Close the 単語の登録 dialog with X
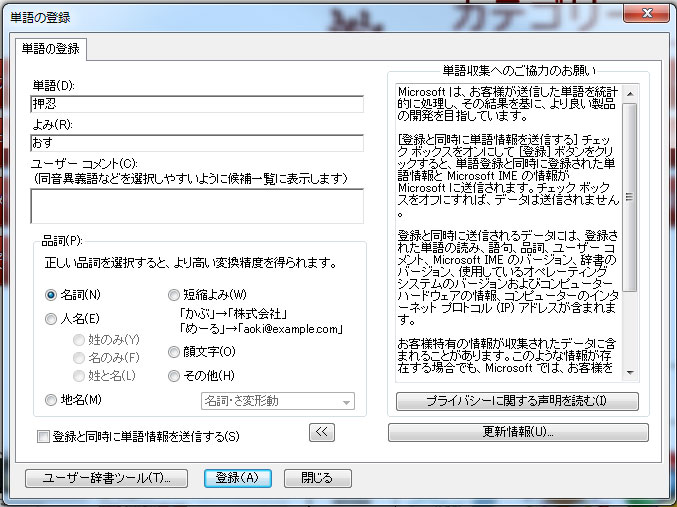 646,13
